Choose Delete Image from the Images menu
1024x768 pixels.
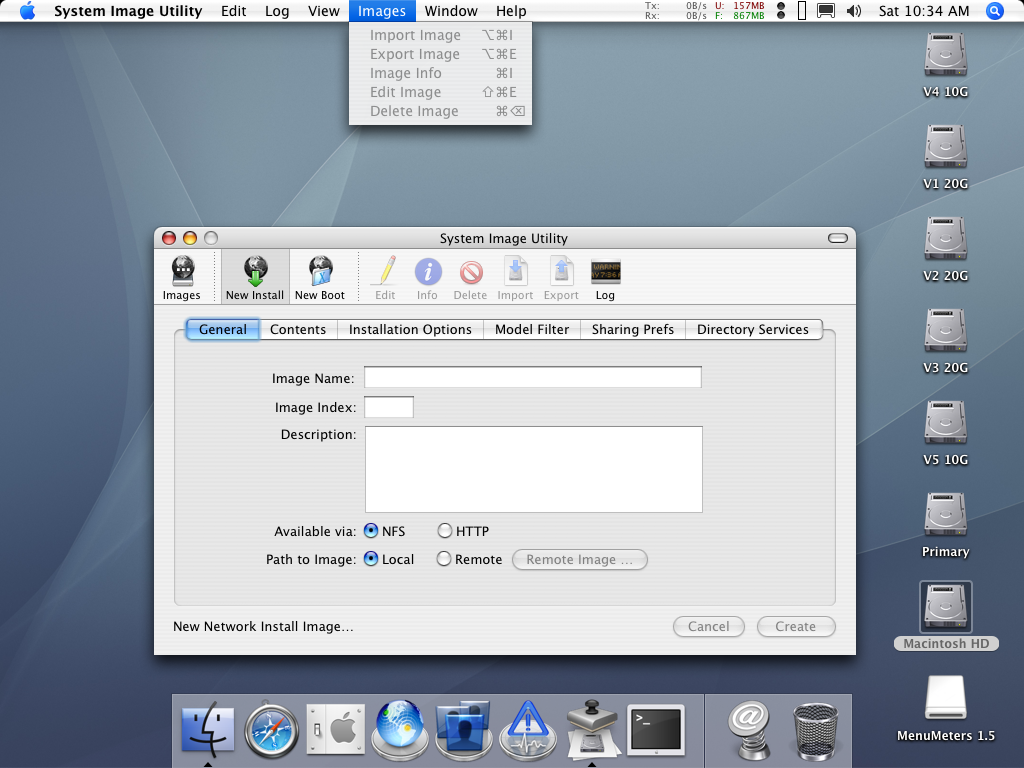pos(441,111)
